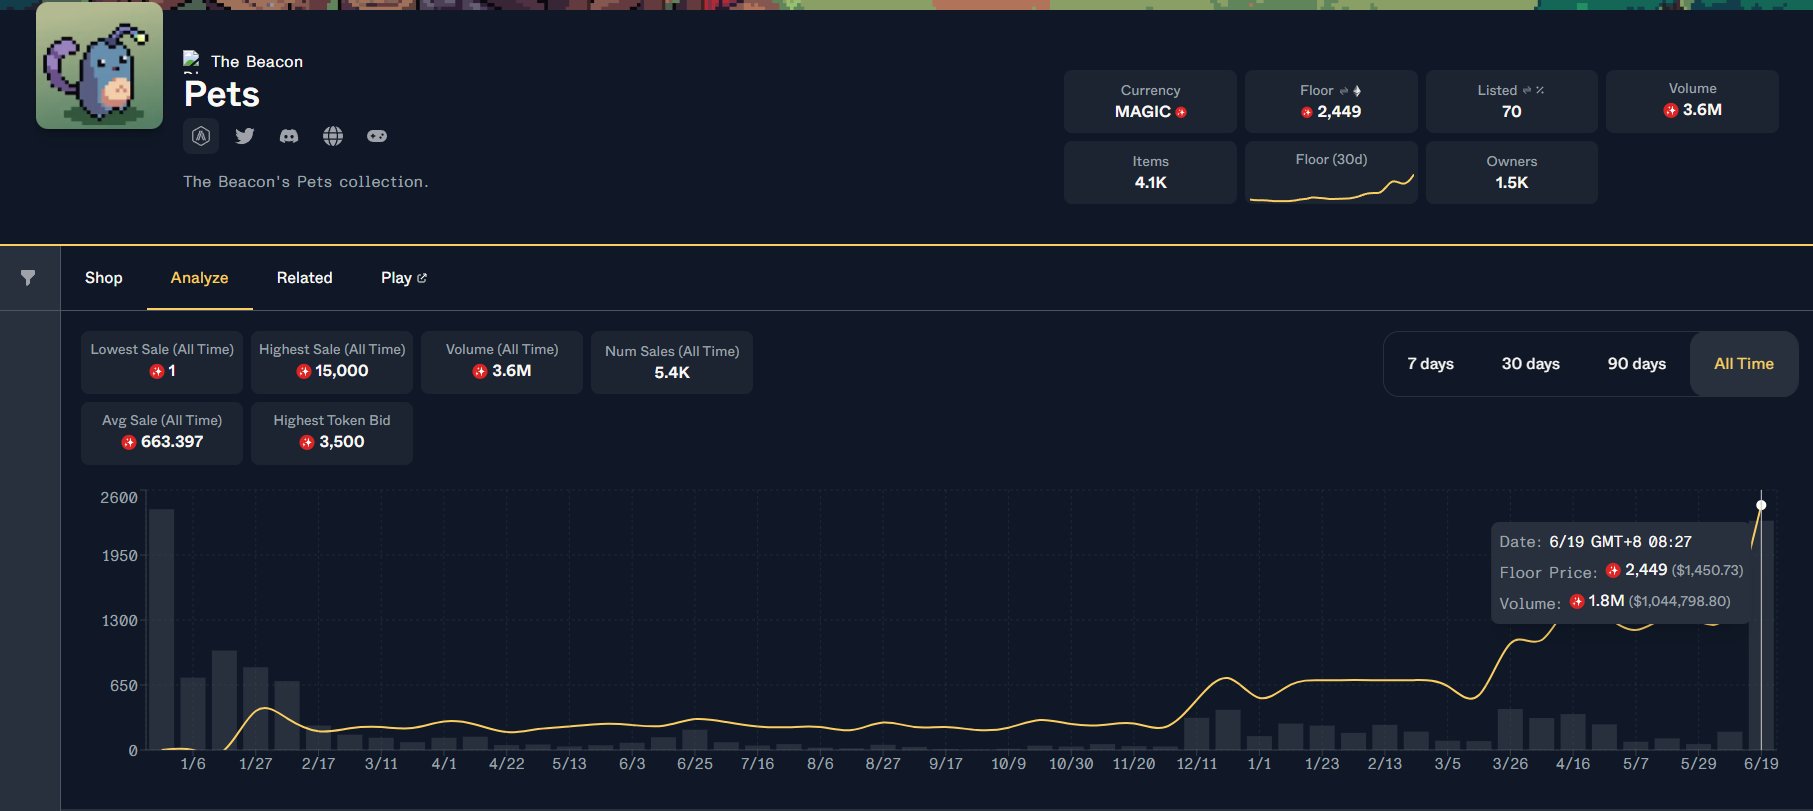The height and width of the screenshot is (811, 1813).
Task: Click the 2600 y-axis label
Action: click(x=119, y=498)
